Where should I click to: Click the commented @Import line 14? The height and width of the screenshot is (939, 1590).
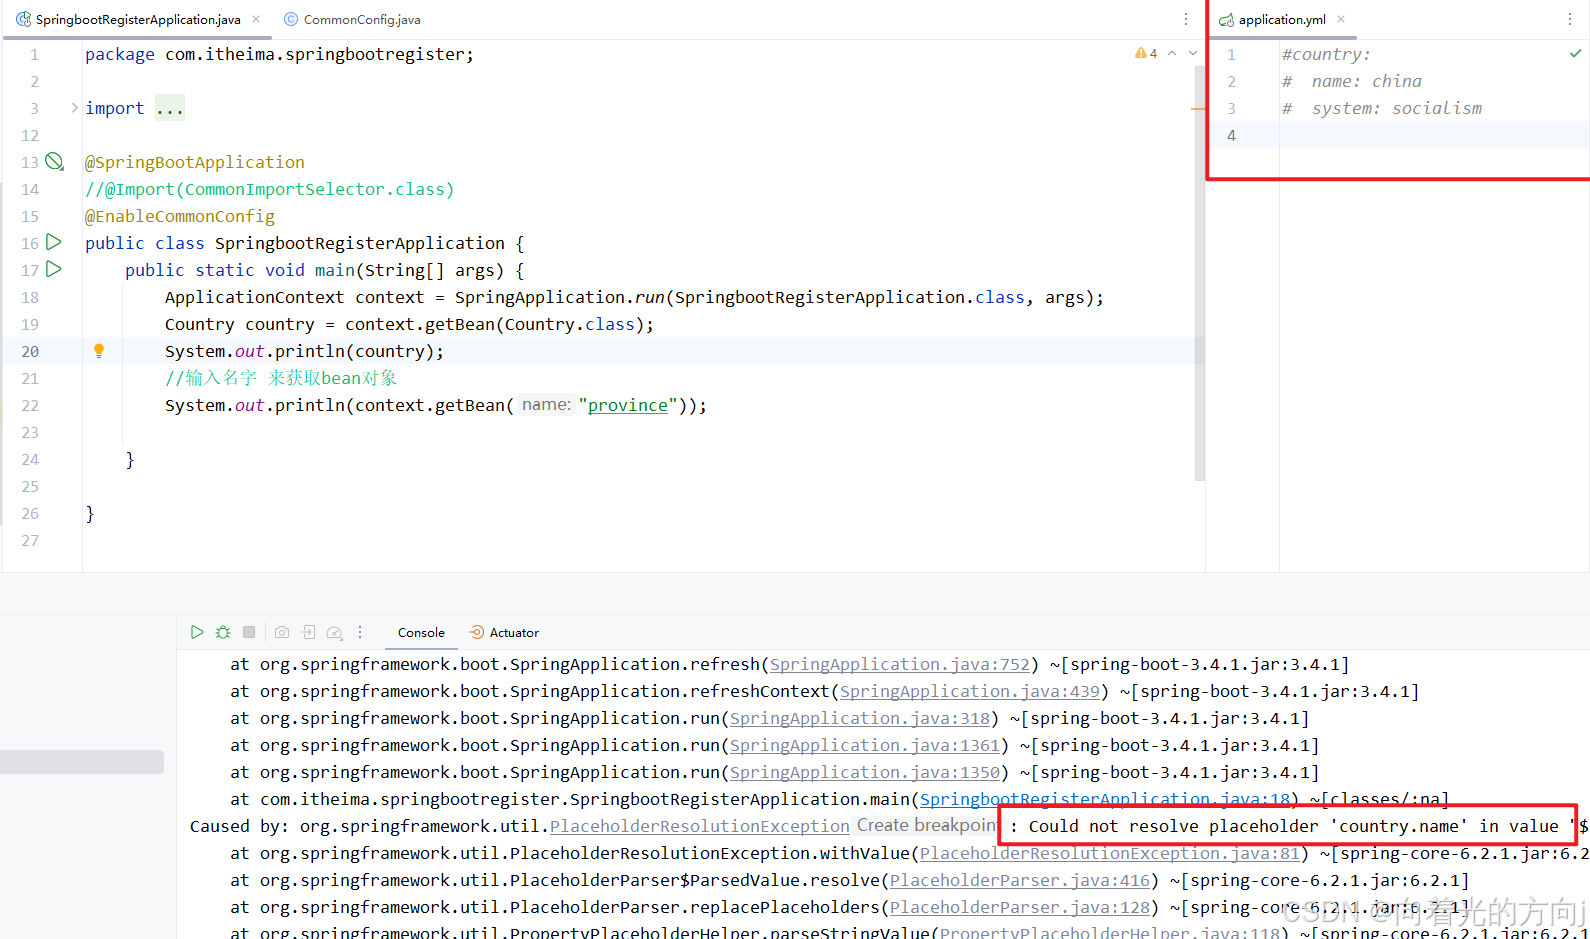[x=270, y=189]
